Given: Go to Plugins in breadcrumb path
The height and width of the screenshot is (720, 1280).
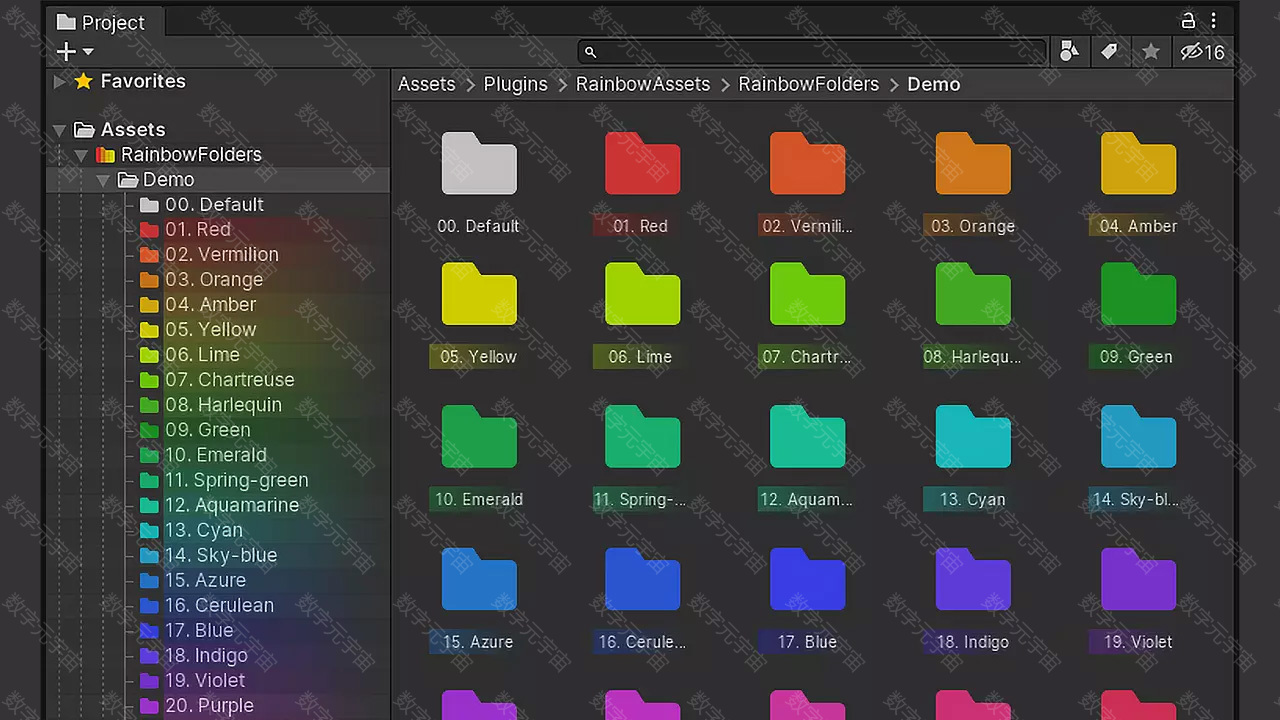Looking at the screenshot, I should [515, 84].
